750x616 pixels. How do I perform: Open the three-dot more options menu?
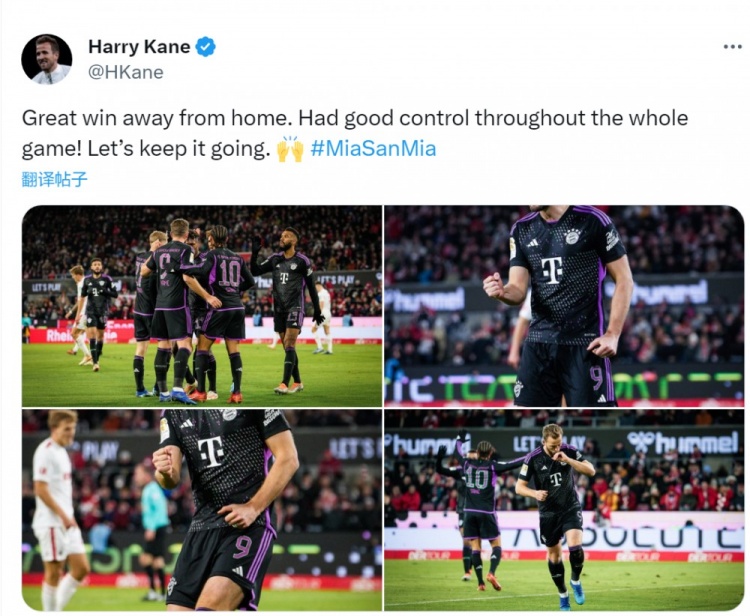click(732, 47)
